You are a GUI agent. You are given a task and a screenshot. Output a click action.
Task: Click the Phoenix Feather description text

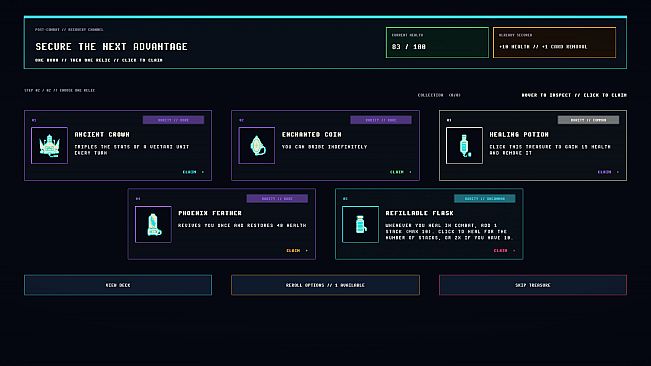pyautogui.click(x=242, y=225)
